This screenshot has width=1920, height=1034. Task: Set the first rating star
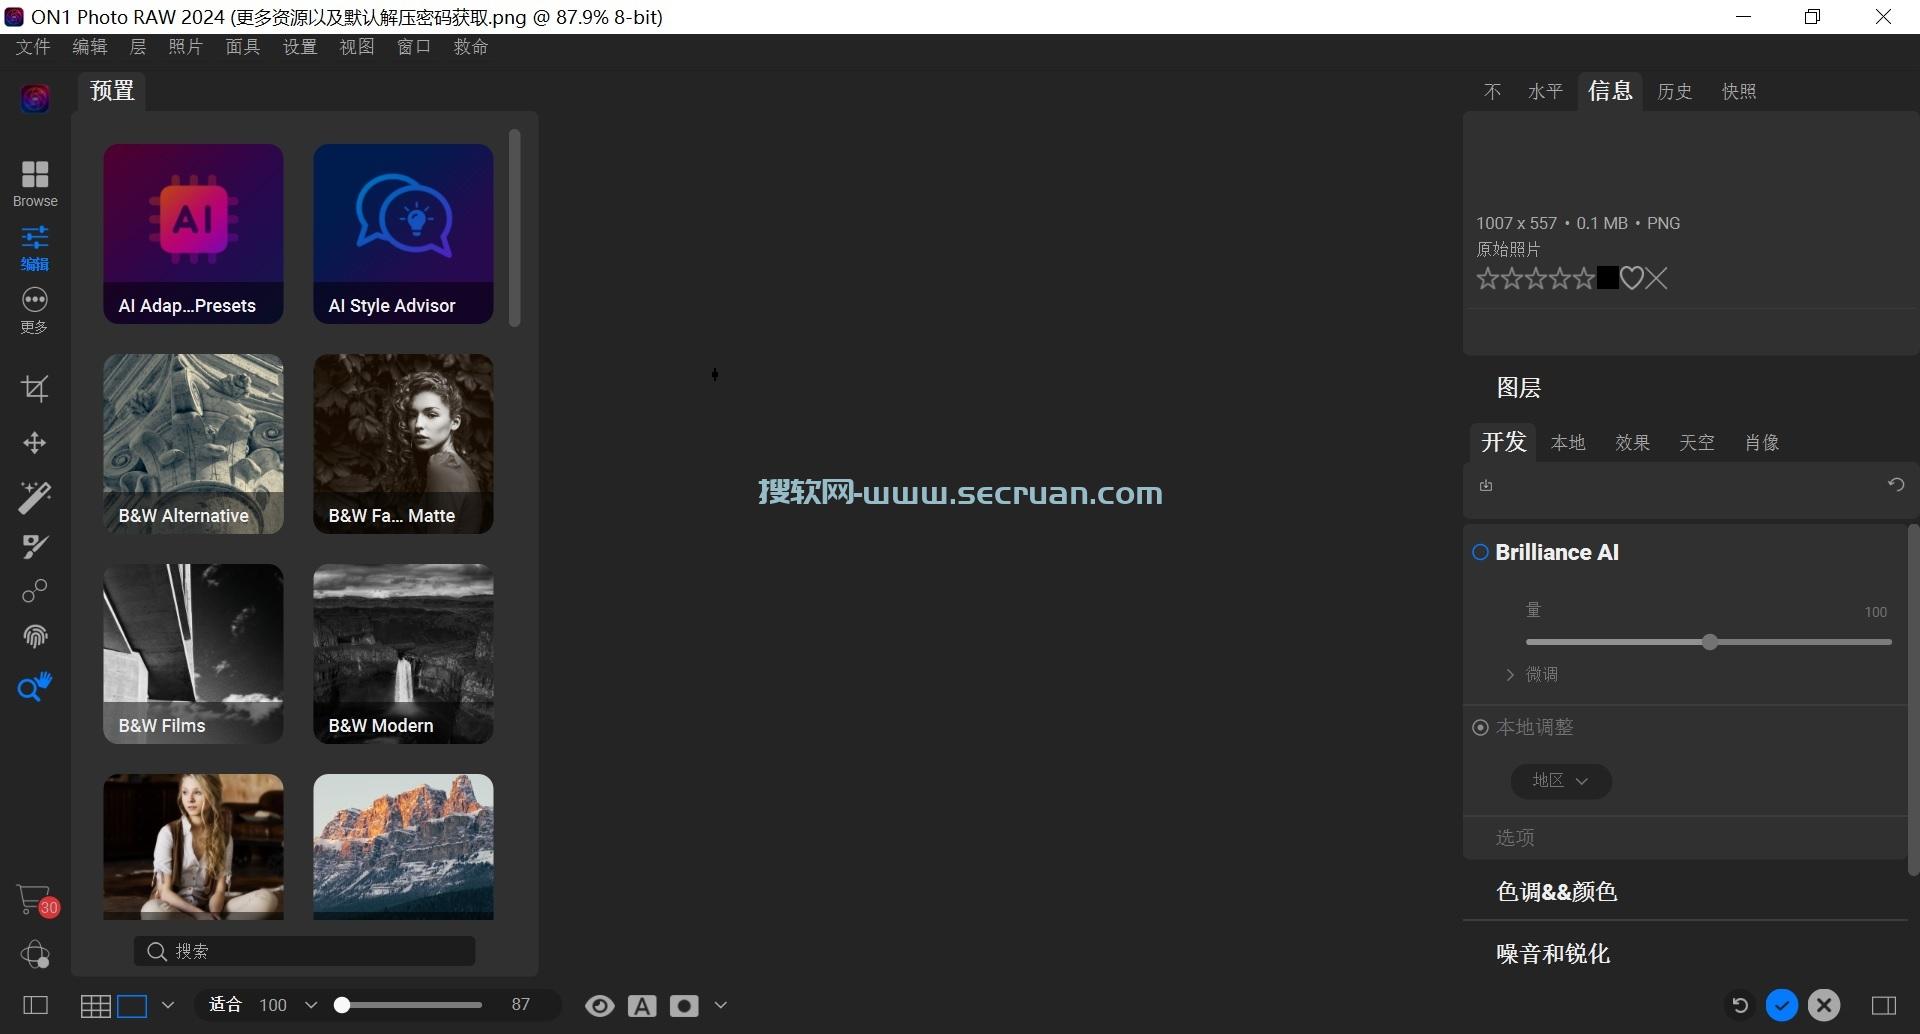(1487, 278)
